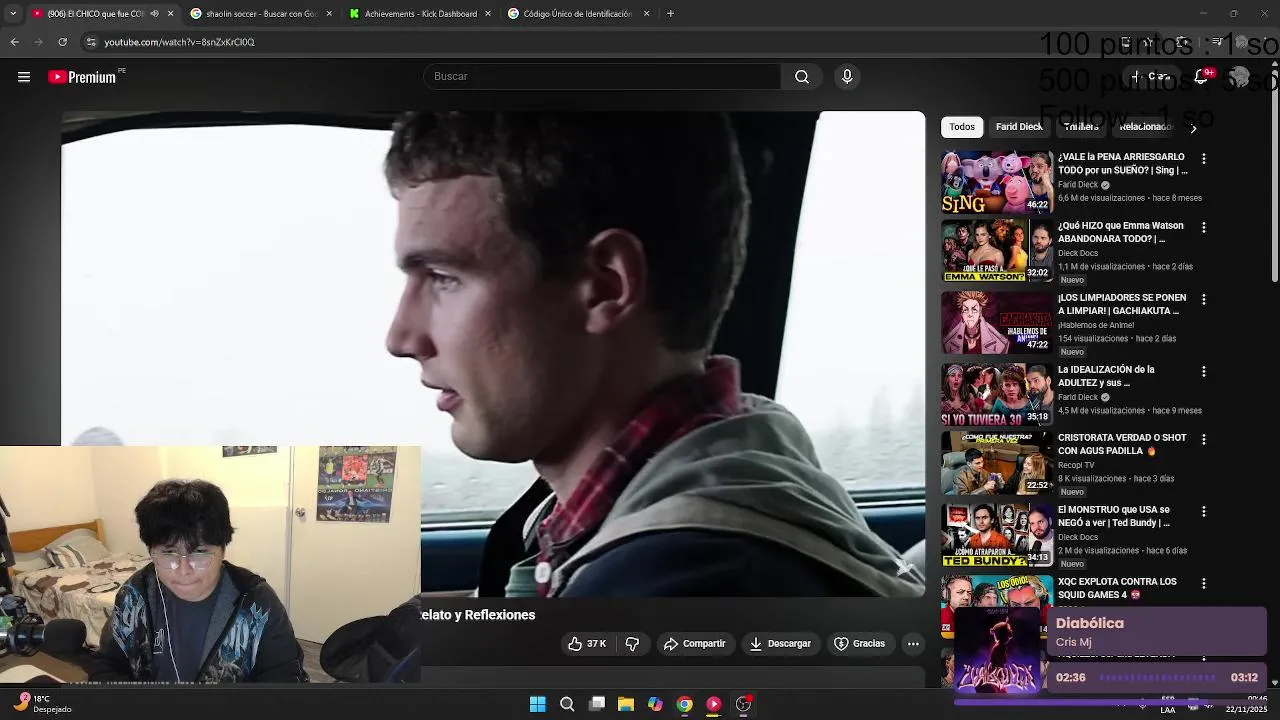Open CRISTORATA VERDAD O SHOT title
Image resolution: width=1280 pixels, height=720 pixels.
1122,444
